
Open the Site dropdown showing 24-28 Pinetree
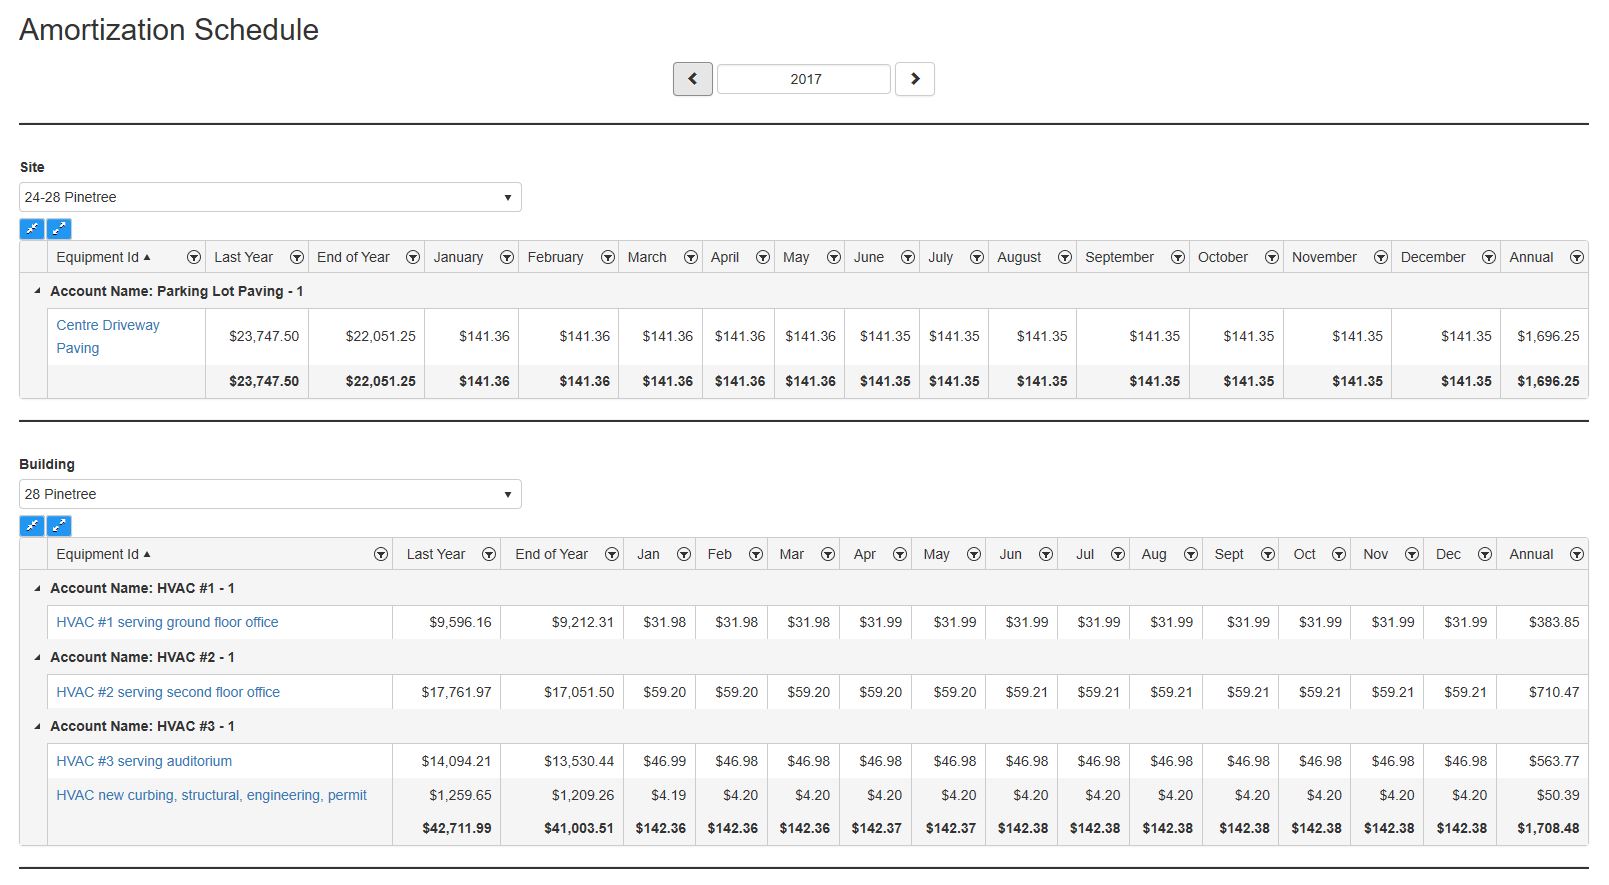(270, 197)
